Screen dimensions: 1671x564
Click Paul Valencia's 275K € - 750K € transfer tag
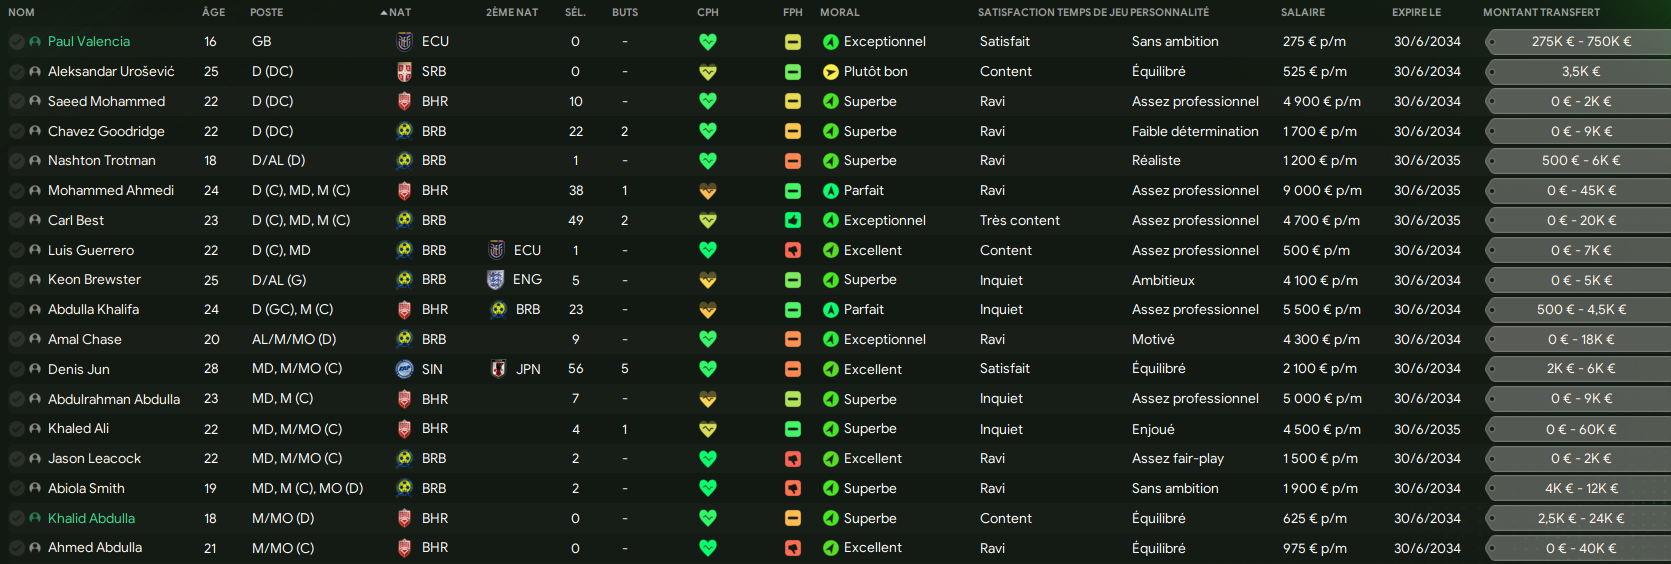coord(1580,42)
